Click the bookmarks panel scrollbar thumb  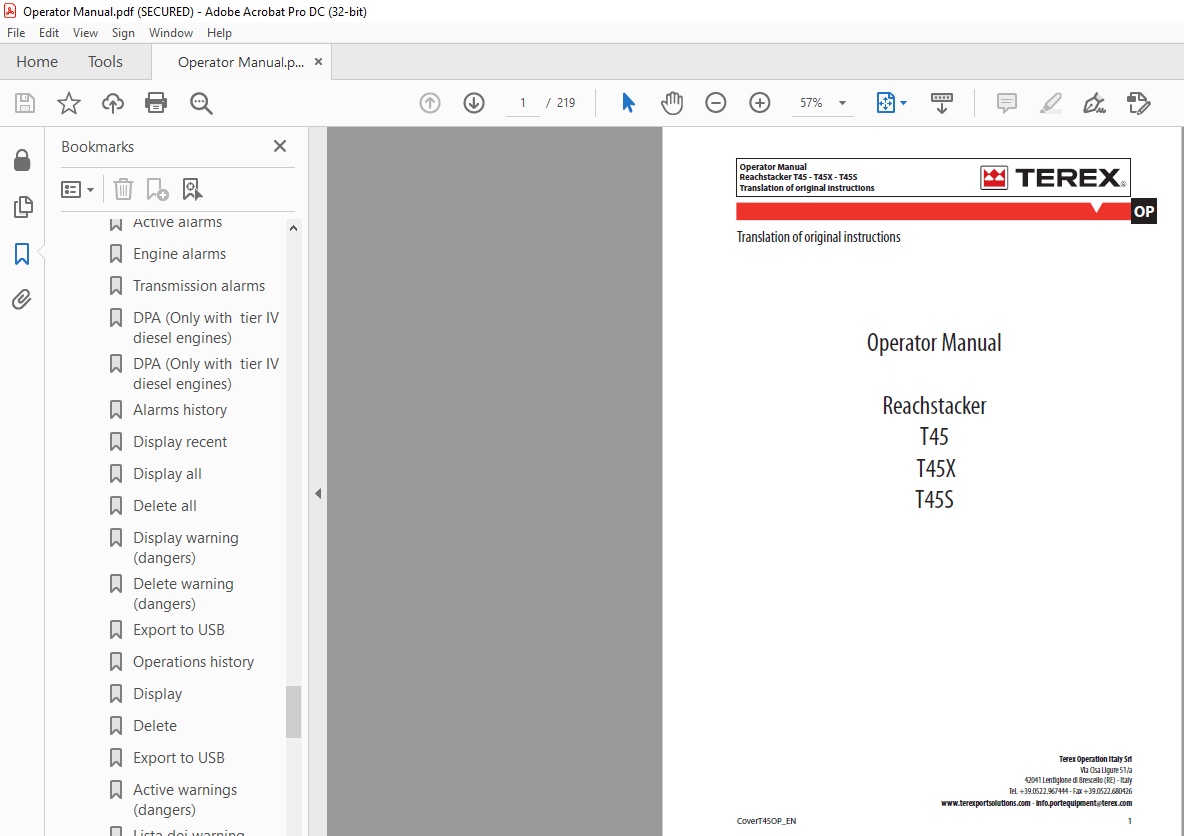click(x=294, y=711)
